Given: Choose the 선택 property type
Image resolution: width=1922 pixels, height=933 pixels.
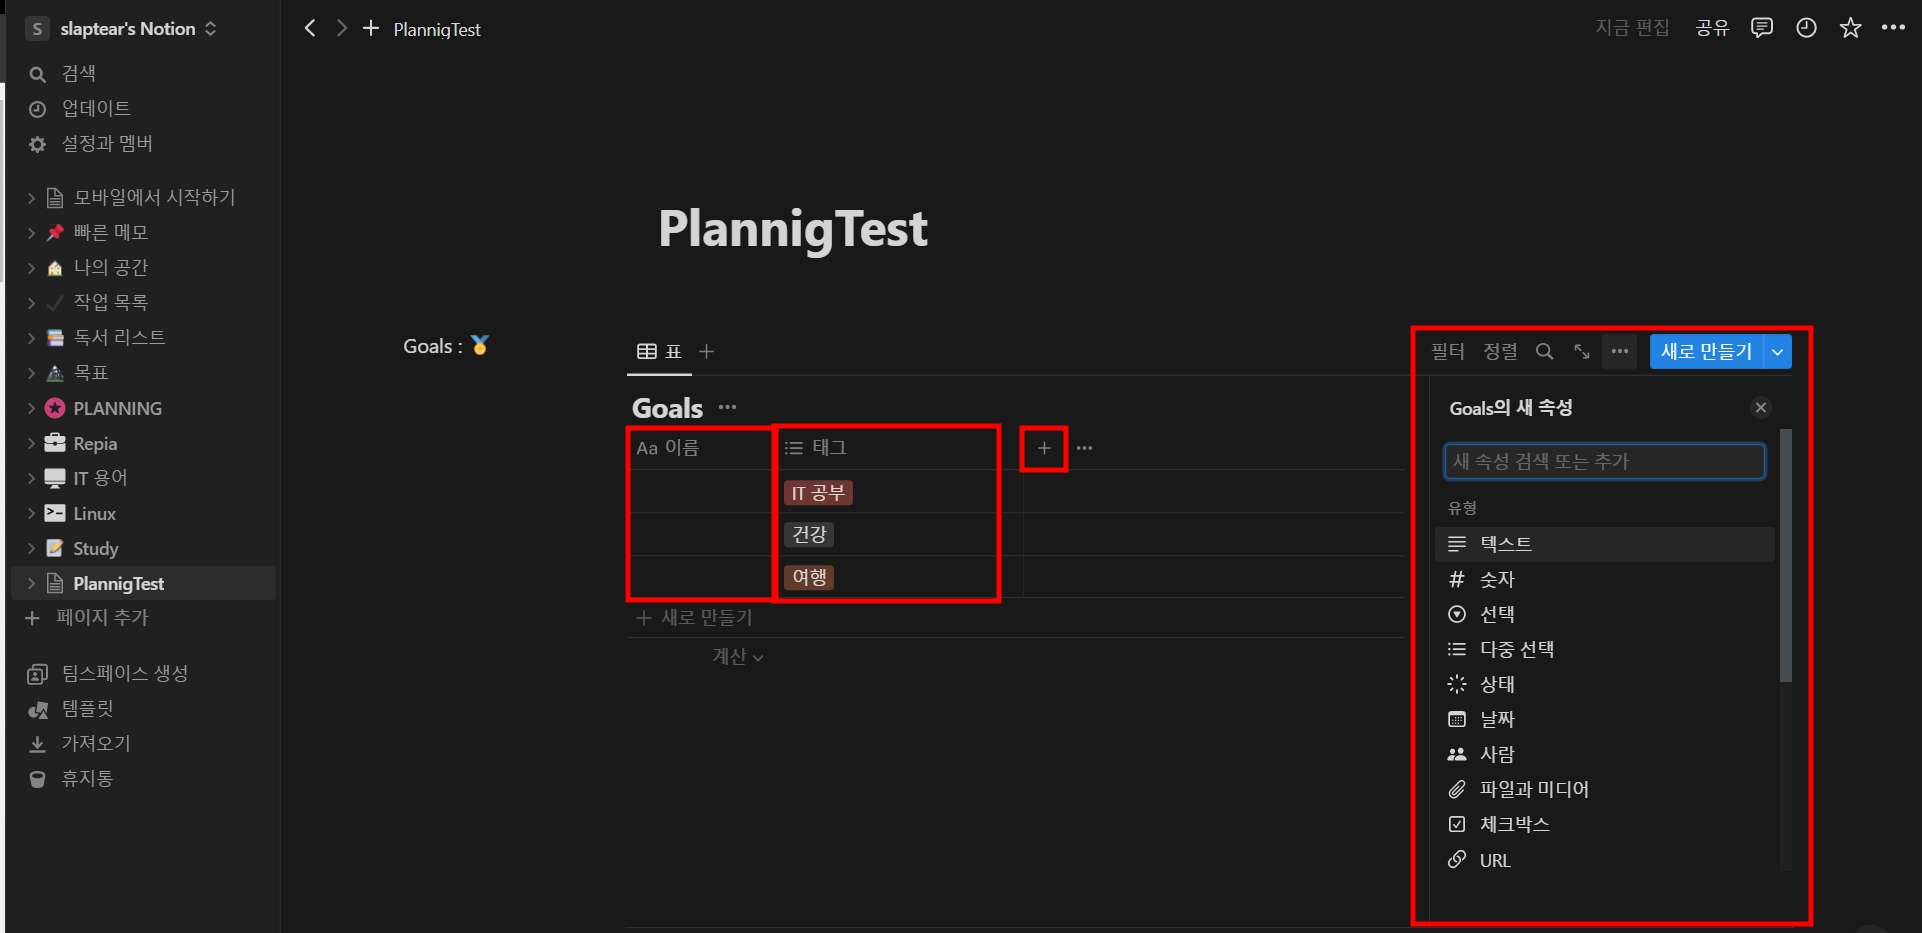Looking at the screenshot, I should point(1497,615).
